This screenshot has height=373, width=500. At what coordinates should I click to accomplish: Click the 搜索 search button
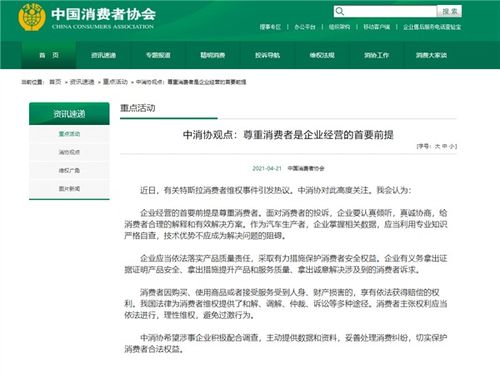click(x=450, y=11)
